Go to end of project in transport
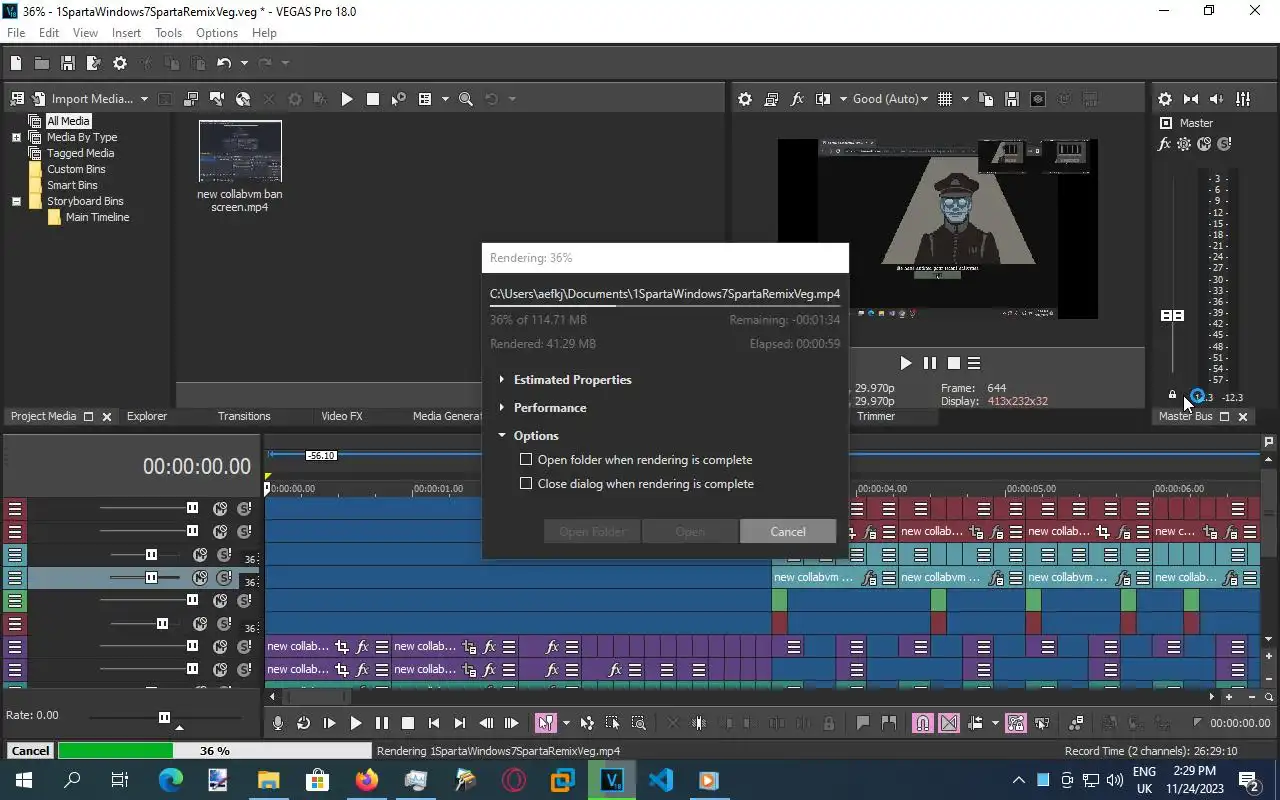The image size is (1280, 800). point(460,723)
